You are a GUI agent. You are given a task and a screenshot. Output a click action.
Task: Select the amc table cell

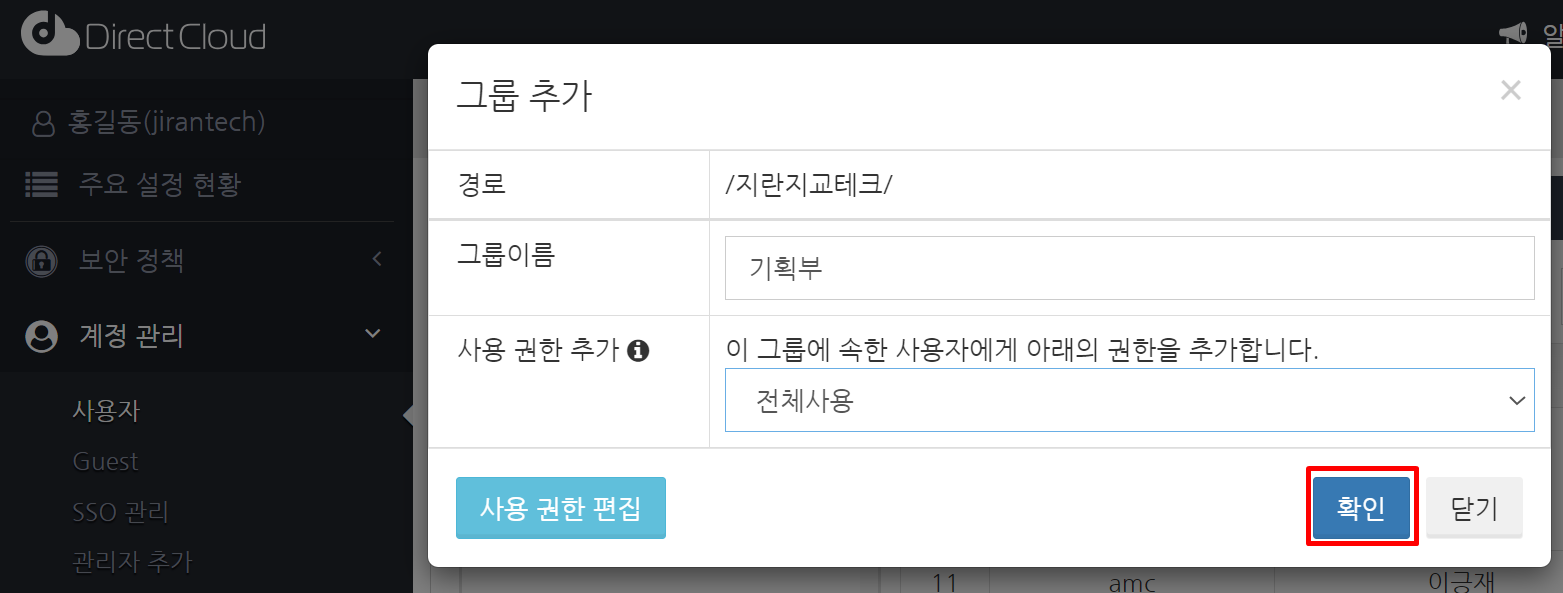[x=1132, y=582]
